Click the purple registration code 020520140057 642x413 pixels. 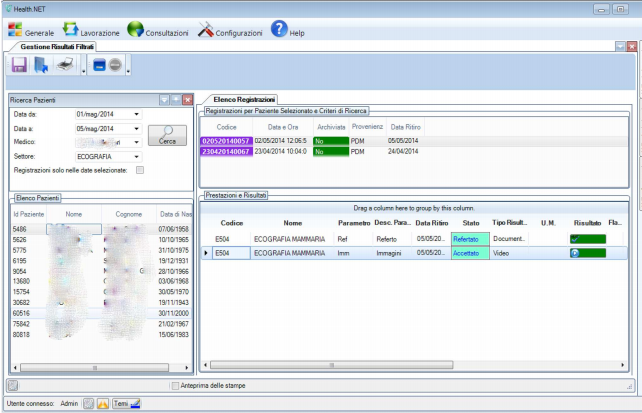[x=225, y=141]
